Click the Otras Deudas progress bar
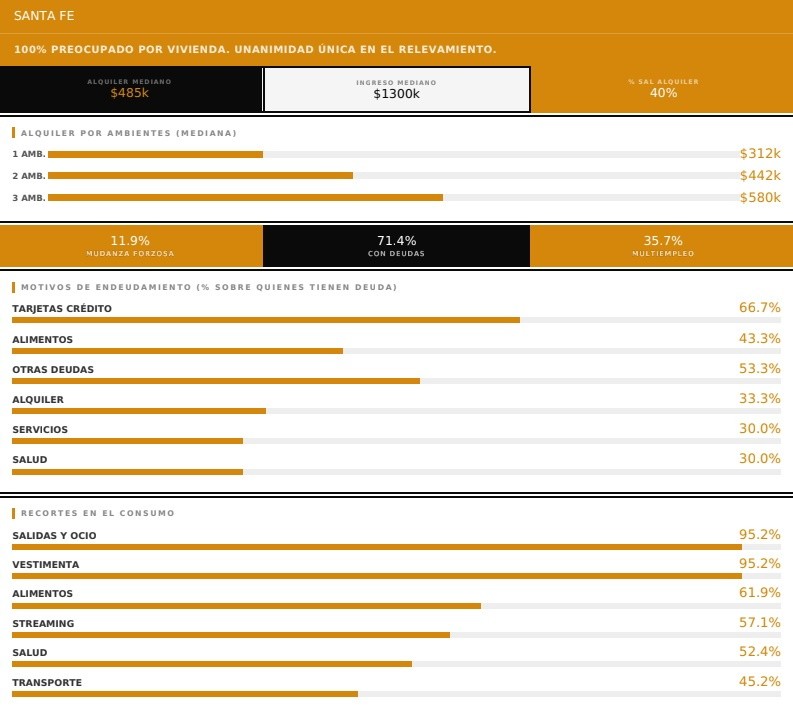This screenshot has width=793, height=711. click(396, 381)
